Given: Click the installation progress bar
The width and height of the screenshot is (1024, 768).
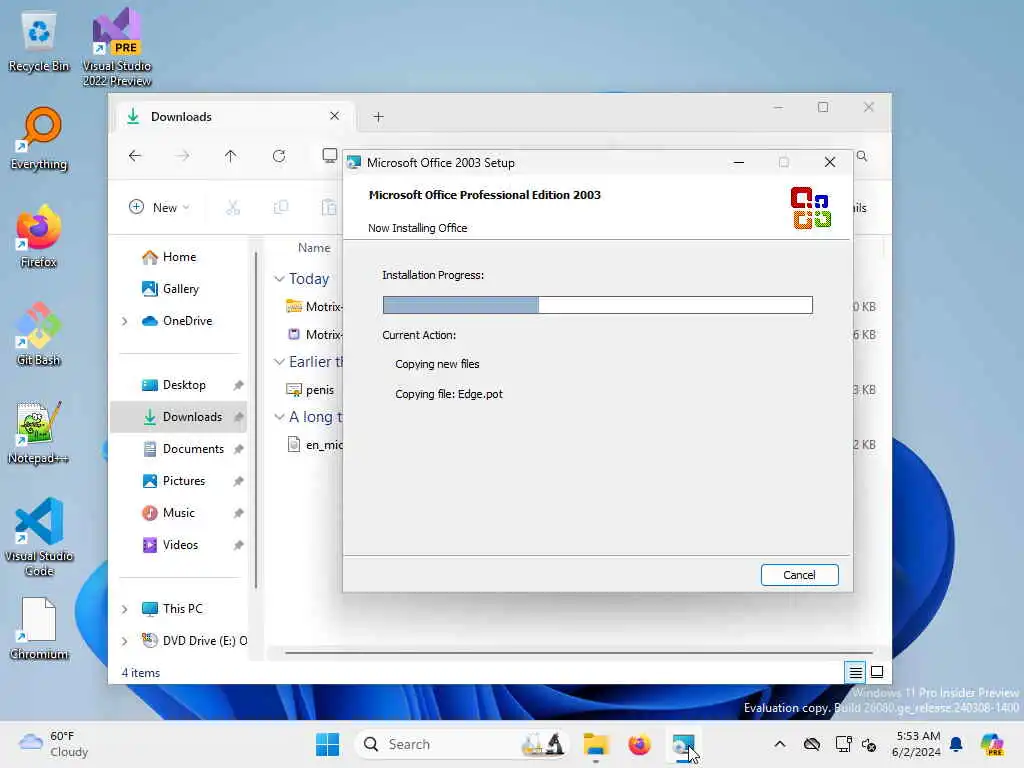Looking at the screenshot, I should point(597,305).
